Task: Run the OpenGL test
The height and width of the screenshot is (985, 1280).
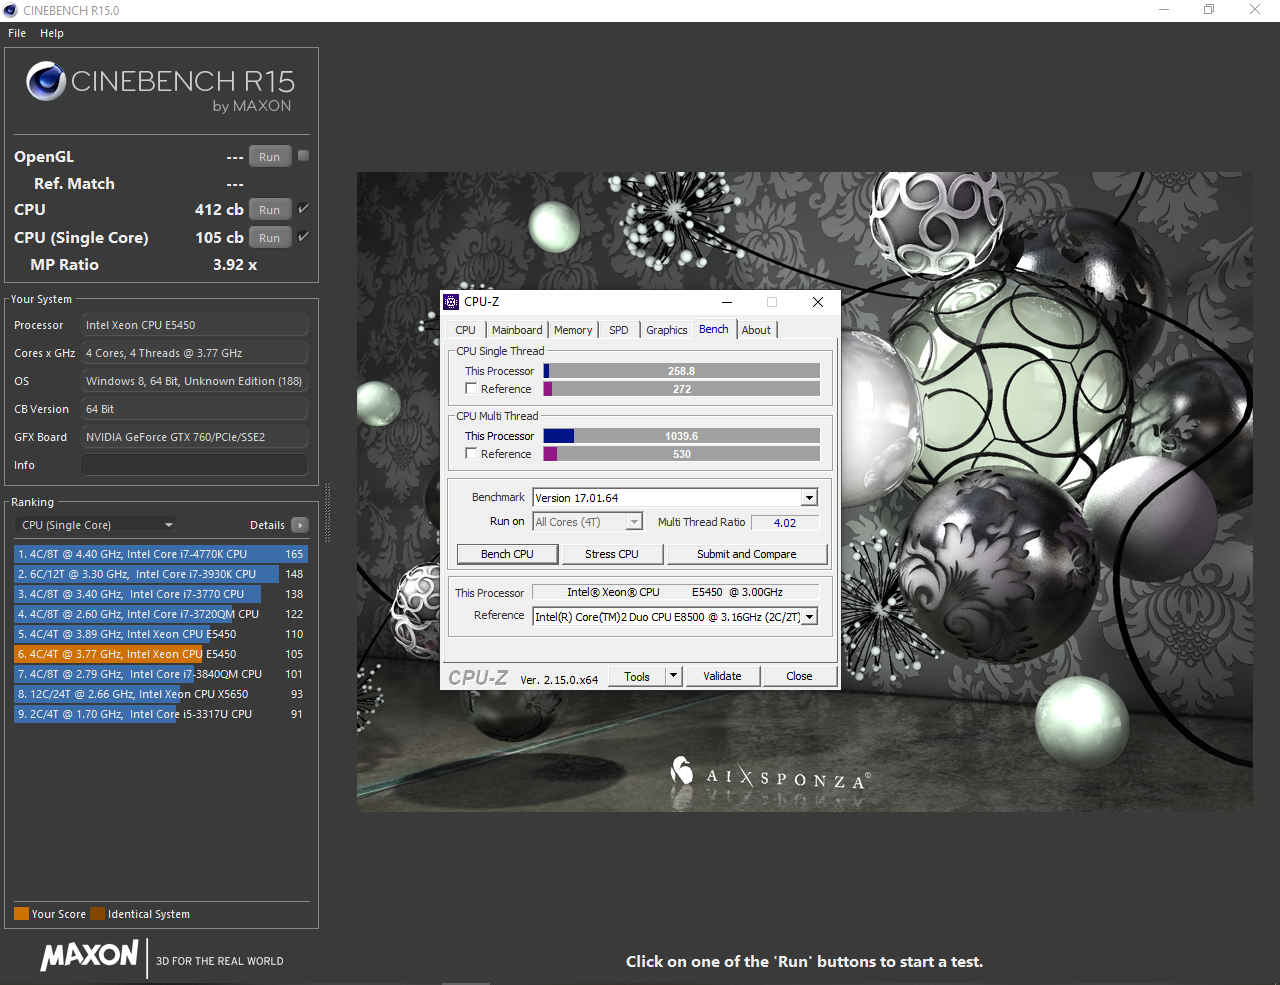Action: click(270, 157)
